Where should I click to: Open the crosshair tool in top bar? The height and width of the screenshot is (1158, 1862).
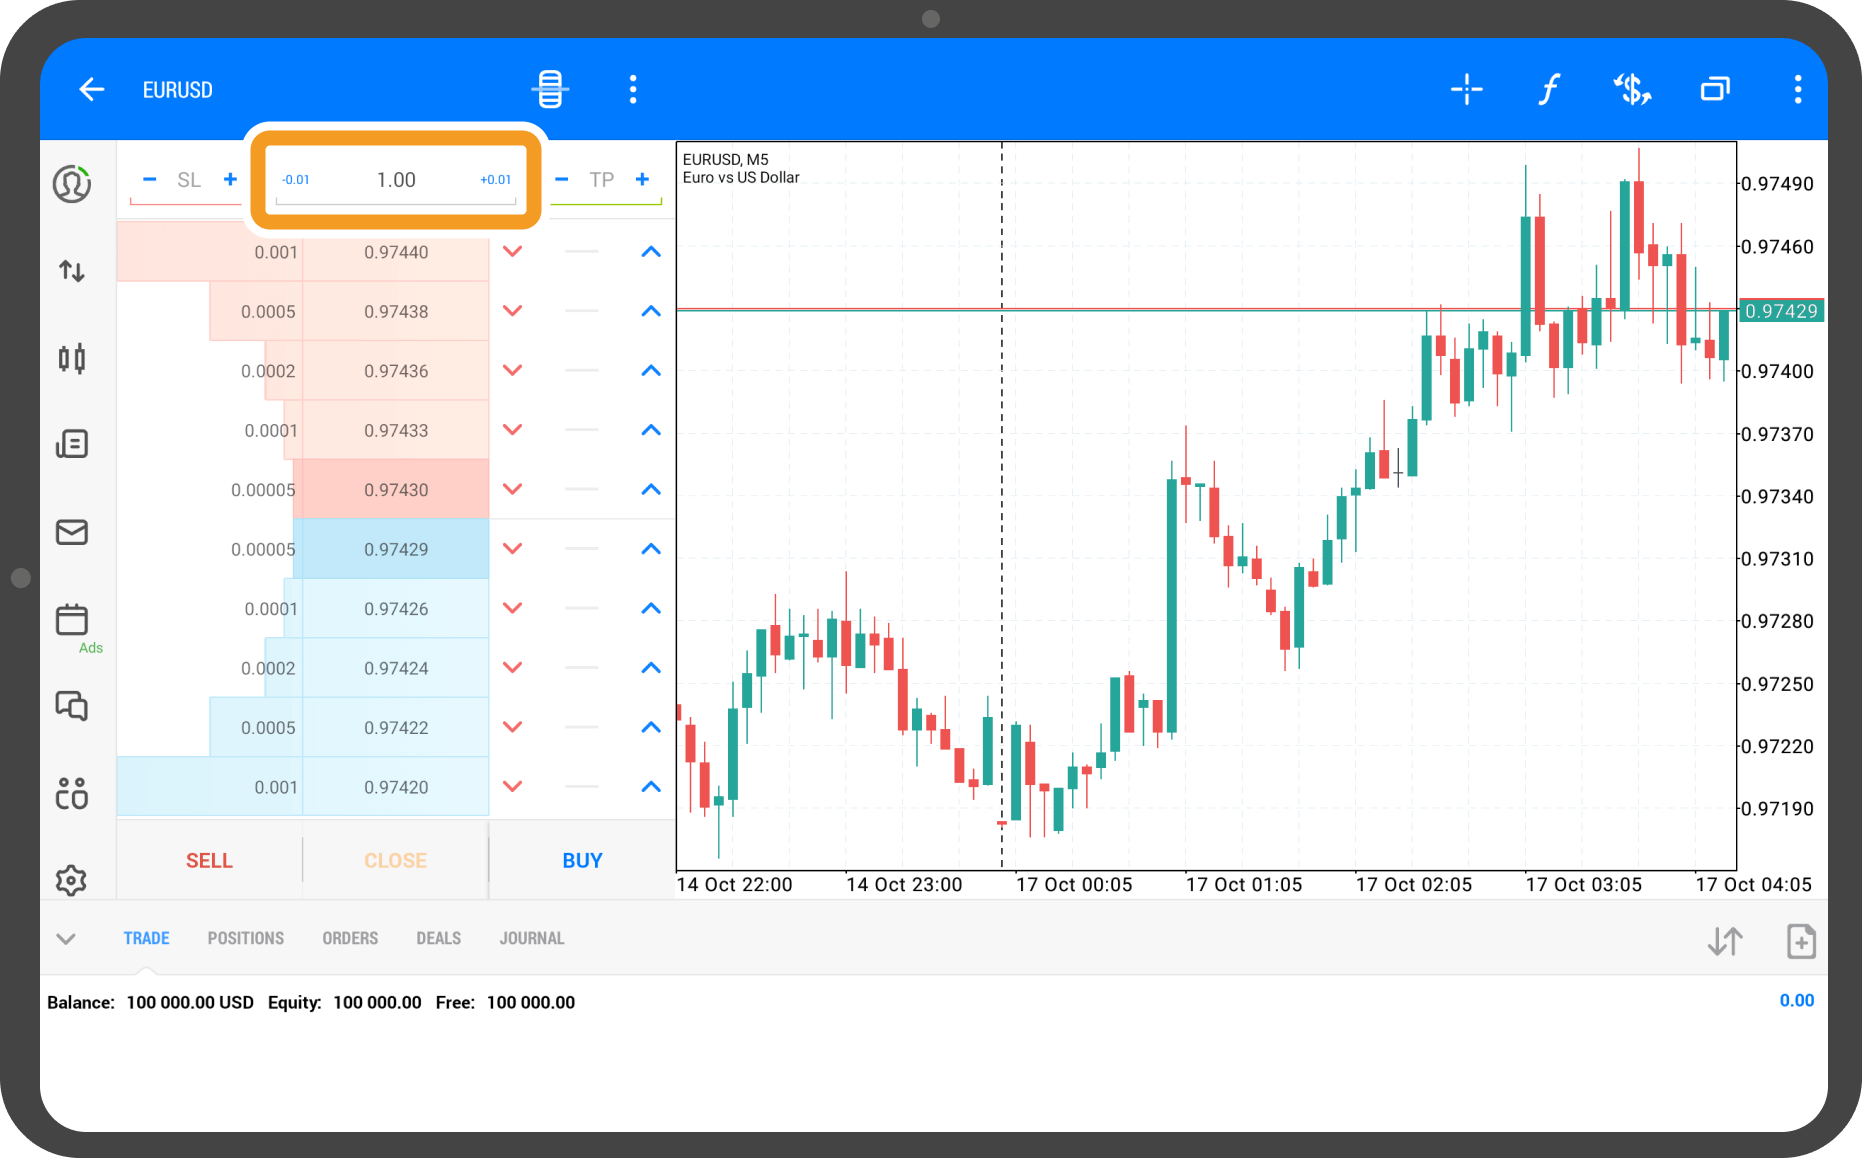click(x=1466, y=90)
